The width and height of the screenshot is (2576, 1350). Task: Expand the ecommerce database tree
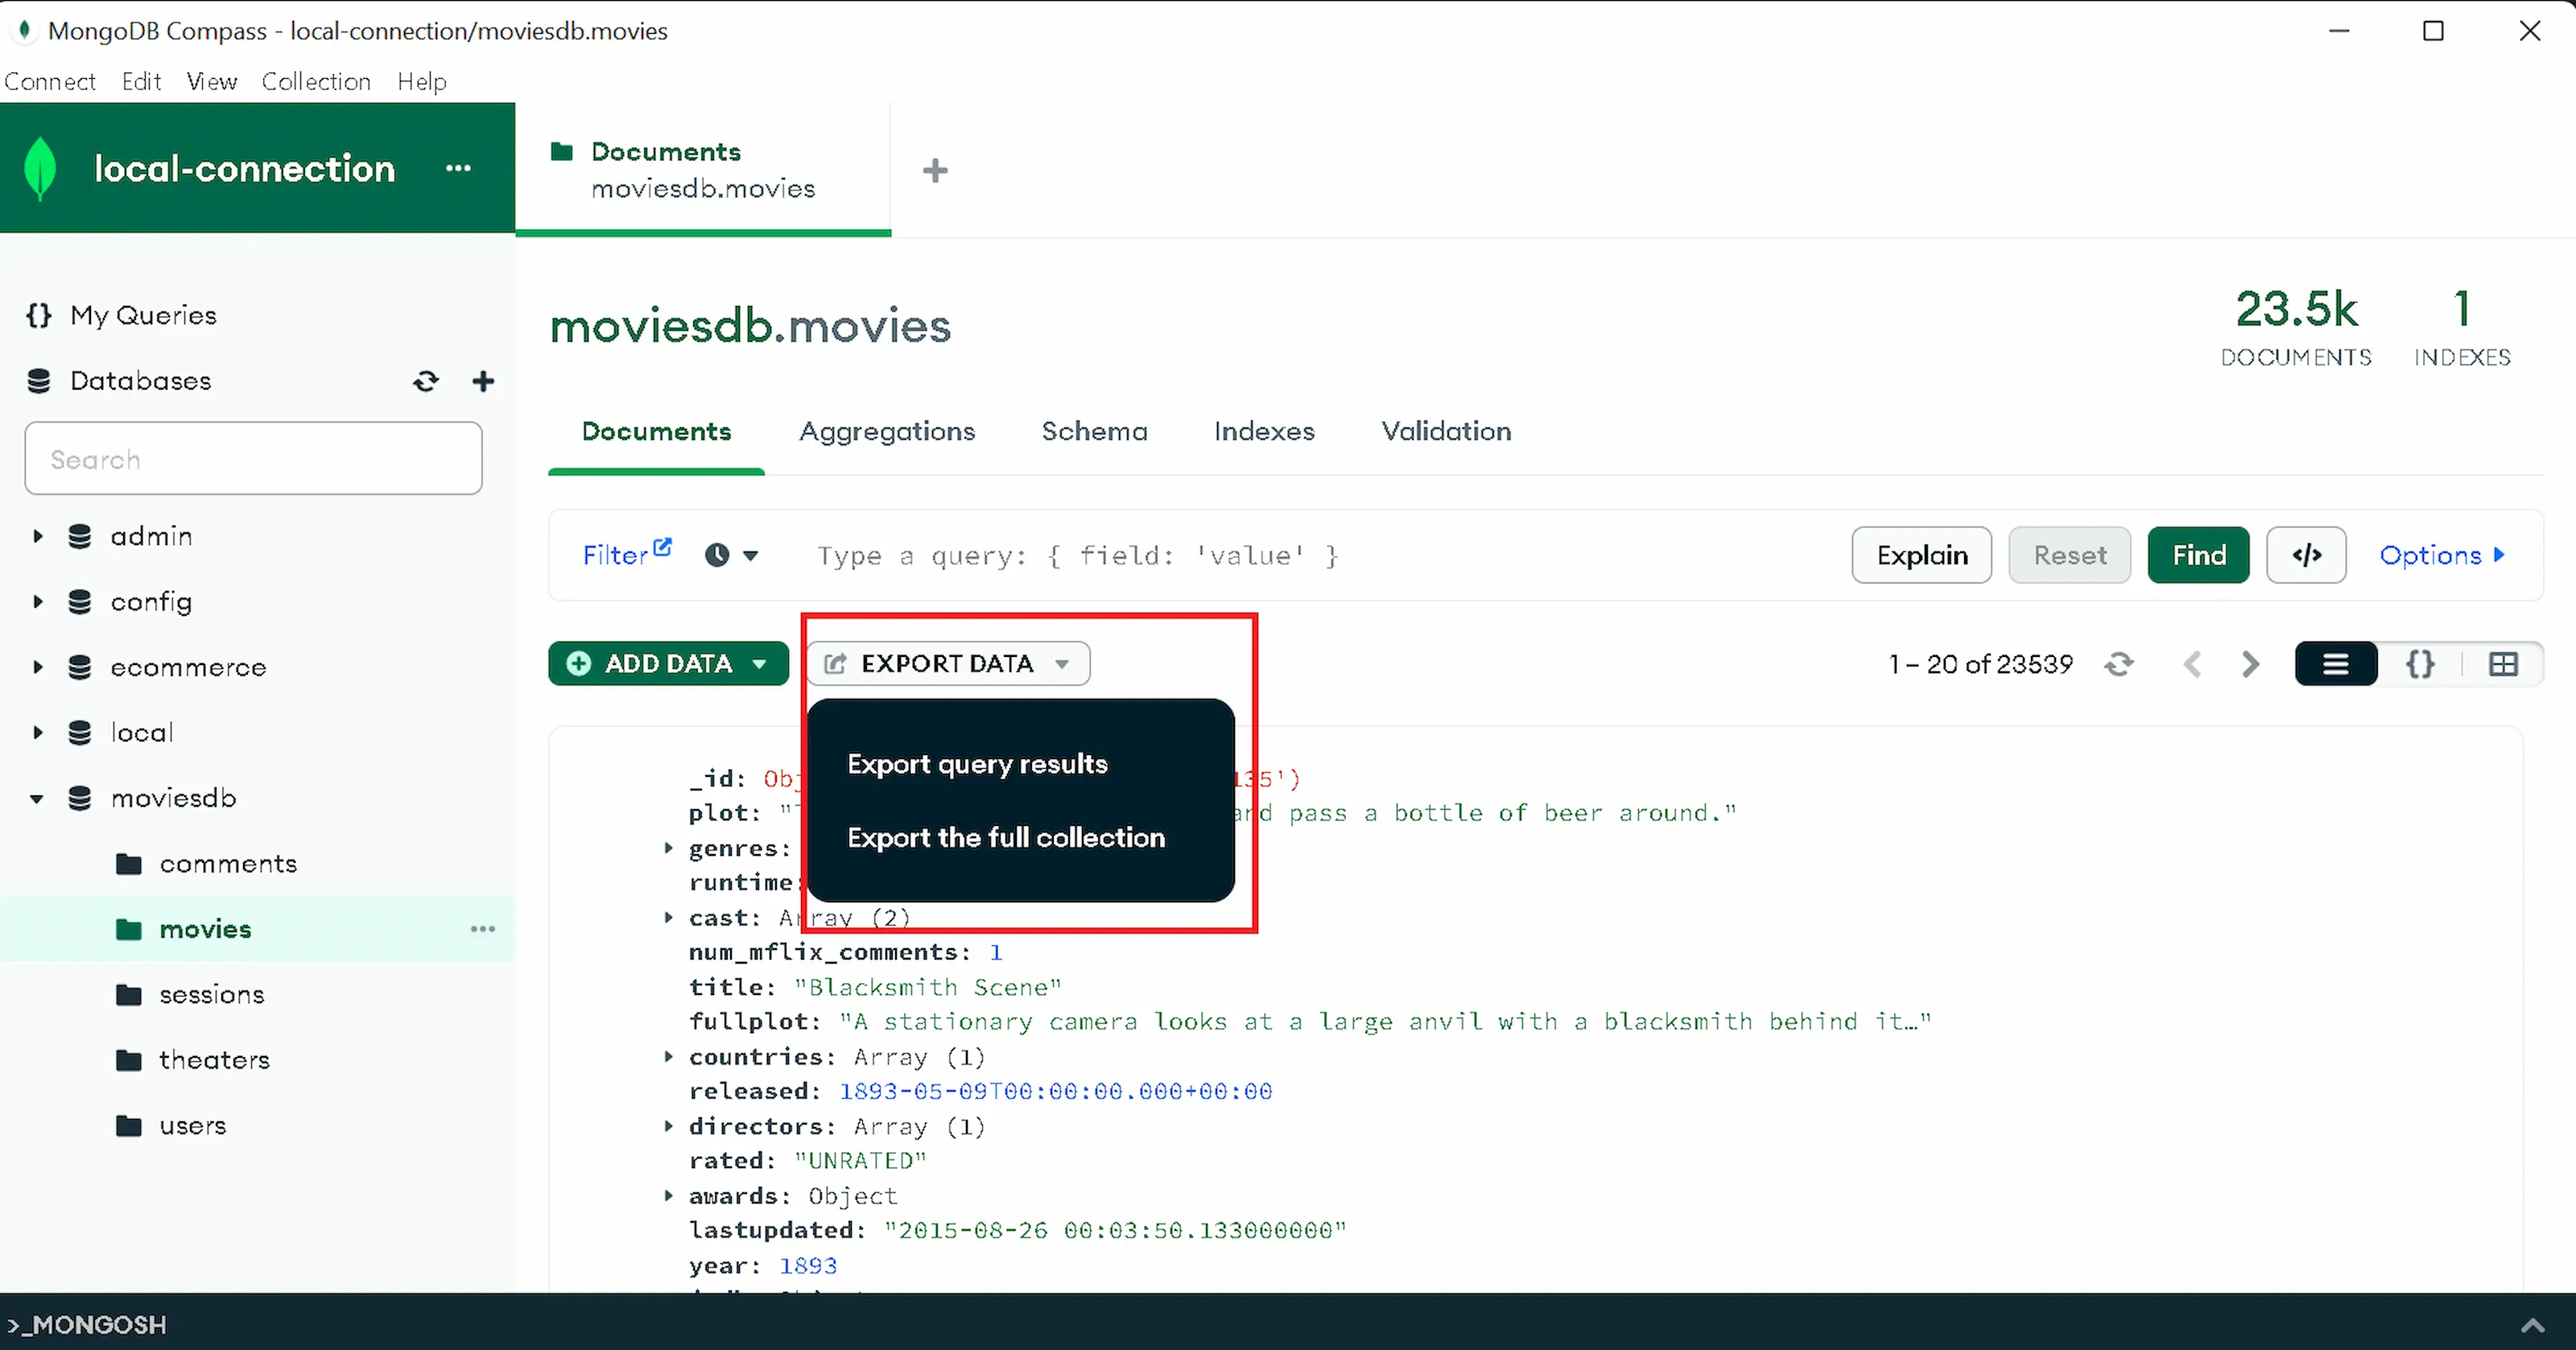(38, 667)
